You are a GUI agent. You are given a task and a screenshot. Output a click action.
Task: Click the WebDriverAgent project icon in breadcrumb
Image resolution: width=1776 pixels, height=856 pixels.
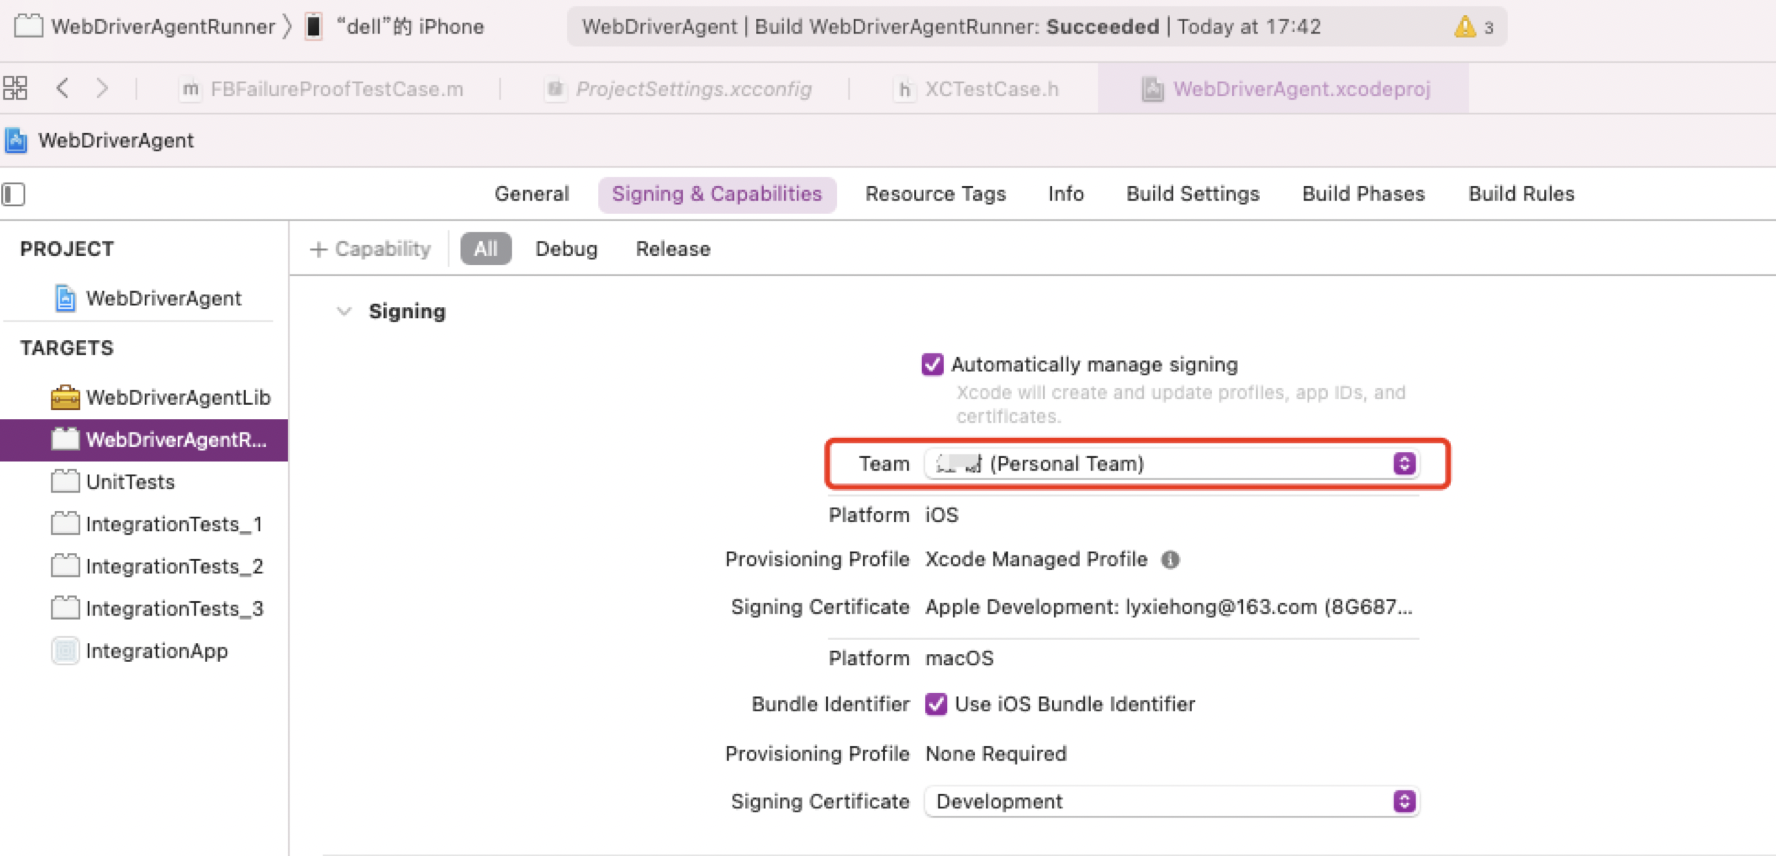(15, 140)
